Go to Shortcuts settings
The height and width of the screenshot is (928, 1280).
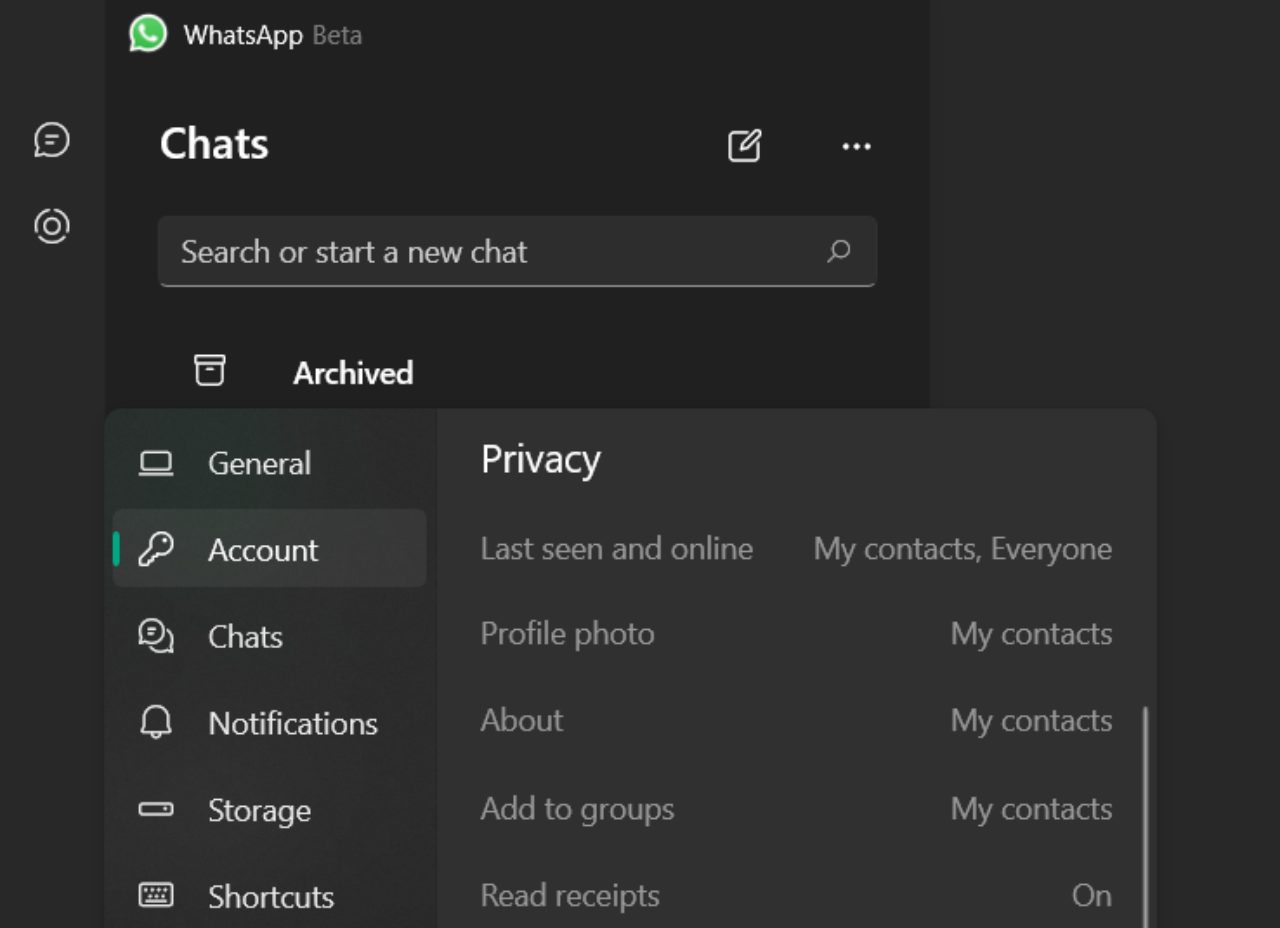coord(270,897)
